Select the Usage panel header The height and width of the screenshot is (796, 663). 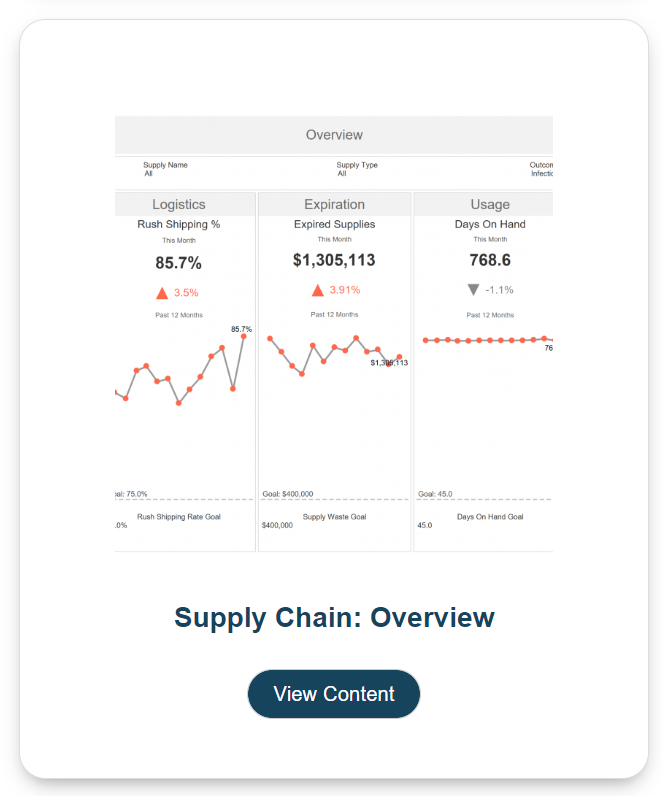coord(489,205)
